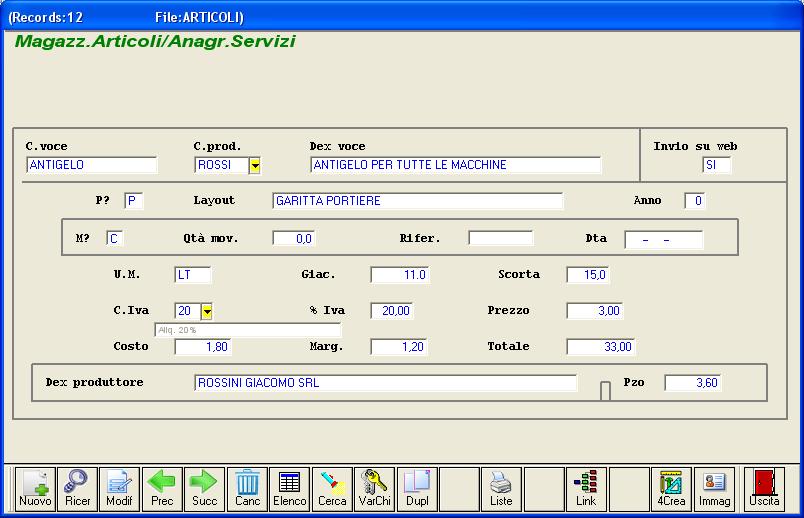Click the Records:12 title bar text
The width and height of the screenshot is (804, 518).
47,17
